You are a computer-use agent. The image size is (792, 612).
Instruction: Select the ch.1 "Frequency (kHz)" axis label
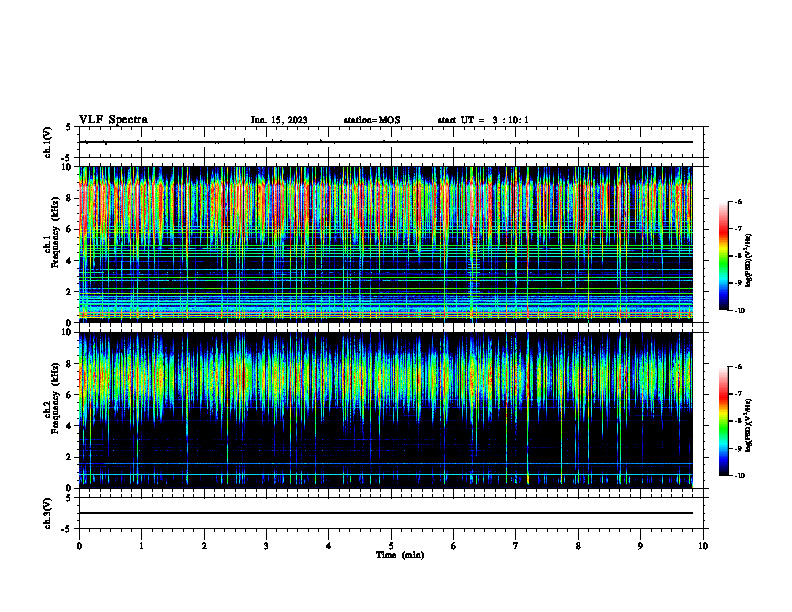click(56, 233)
